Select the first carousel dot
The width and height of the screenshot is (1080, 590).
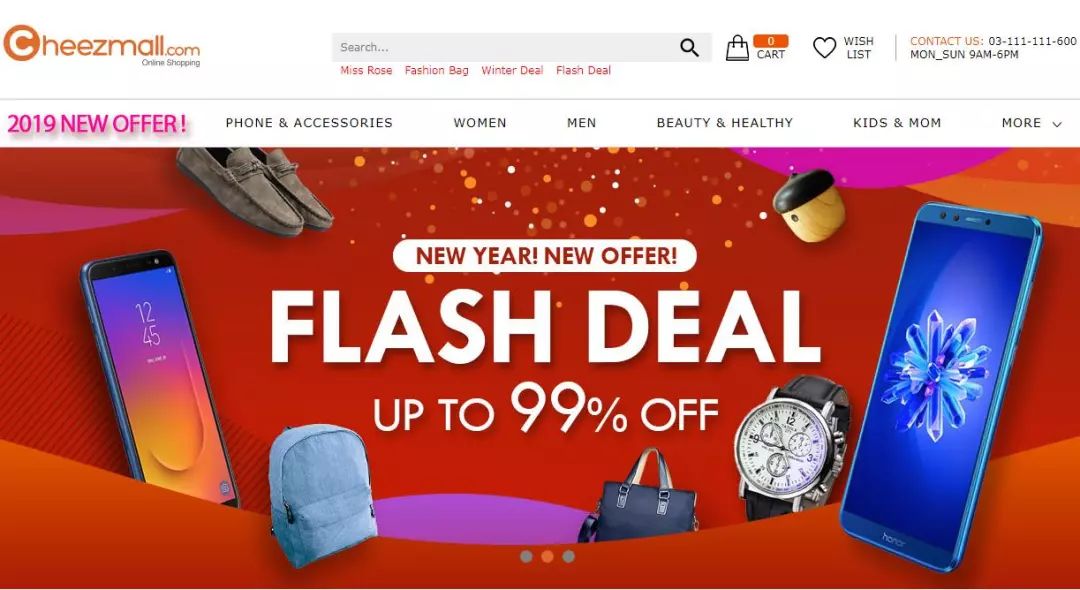526,556
